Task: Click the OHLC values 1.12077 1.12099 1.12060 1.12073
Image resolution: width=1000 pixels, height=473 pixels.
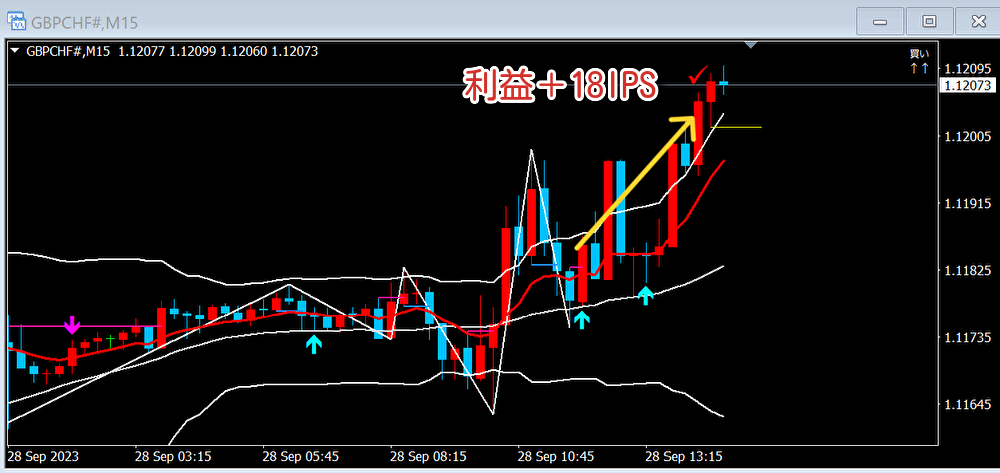Action: coord(217,52)
